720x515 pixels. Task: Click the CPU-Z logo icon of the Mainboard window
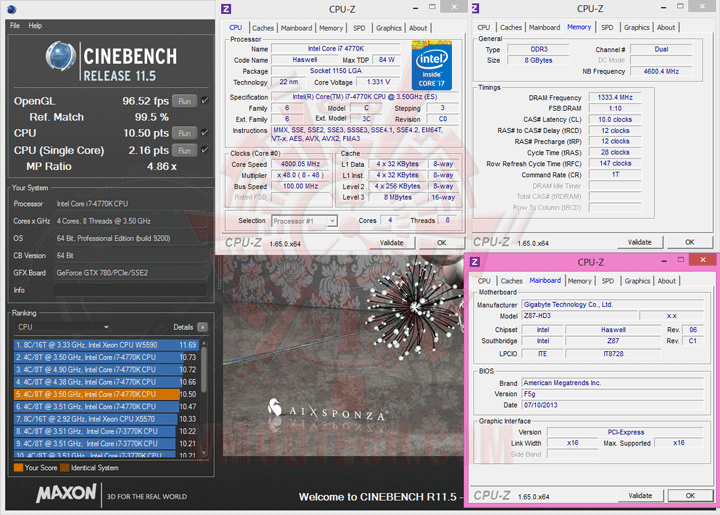[x=475, y=262]
